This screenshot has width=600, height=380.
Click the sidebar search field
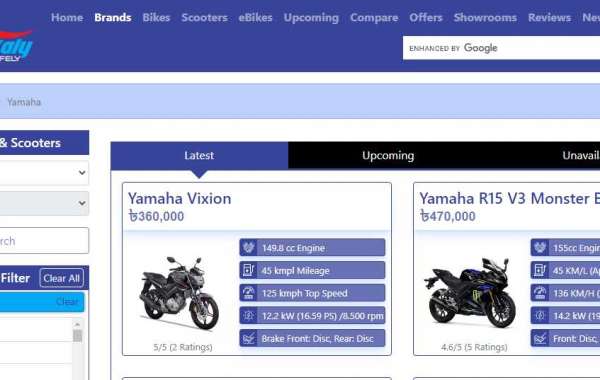click(x=44, y=241)
